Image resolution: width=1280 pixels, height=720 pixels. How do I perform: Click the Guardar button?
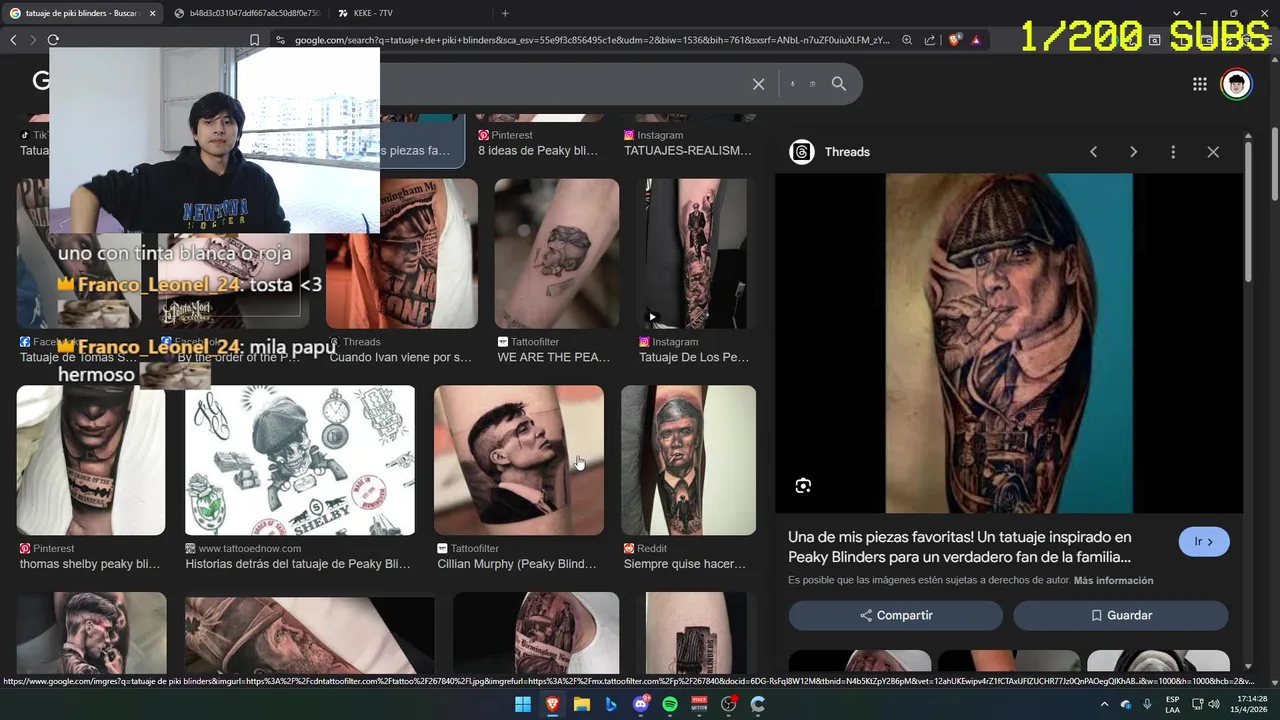pos(1121,615)
